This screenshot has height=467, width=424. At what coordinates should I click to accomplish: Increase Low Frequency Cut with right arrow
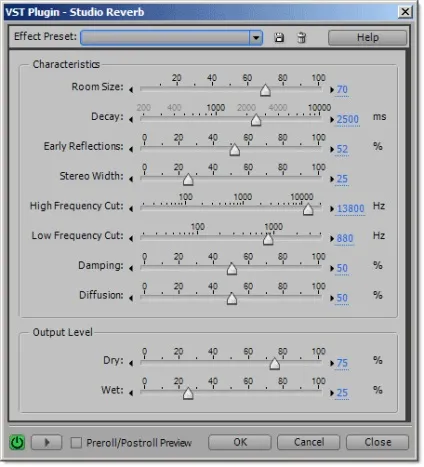point(332,239)
